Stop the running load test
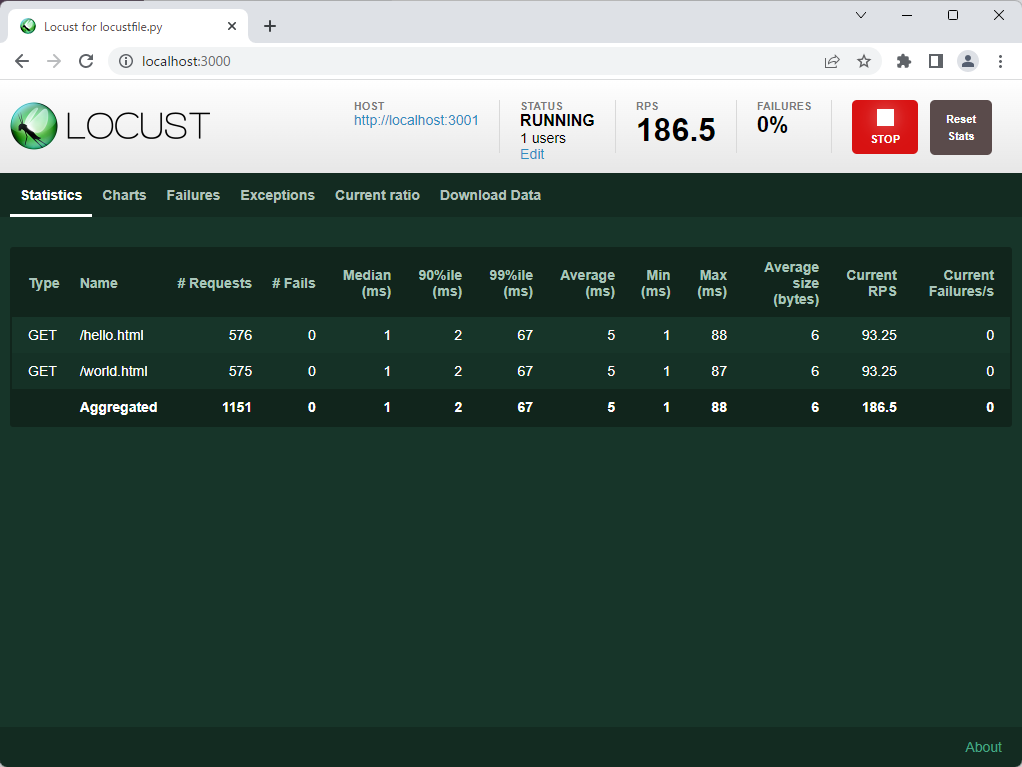Viewport: 1022px width, 767px height. coord(884,127)
